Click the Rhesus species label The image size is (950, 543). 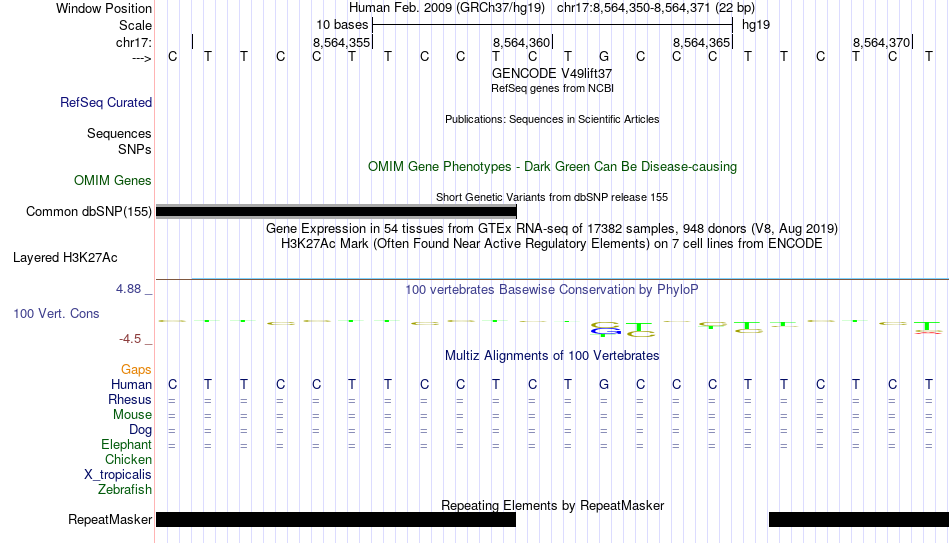130,400
